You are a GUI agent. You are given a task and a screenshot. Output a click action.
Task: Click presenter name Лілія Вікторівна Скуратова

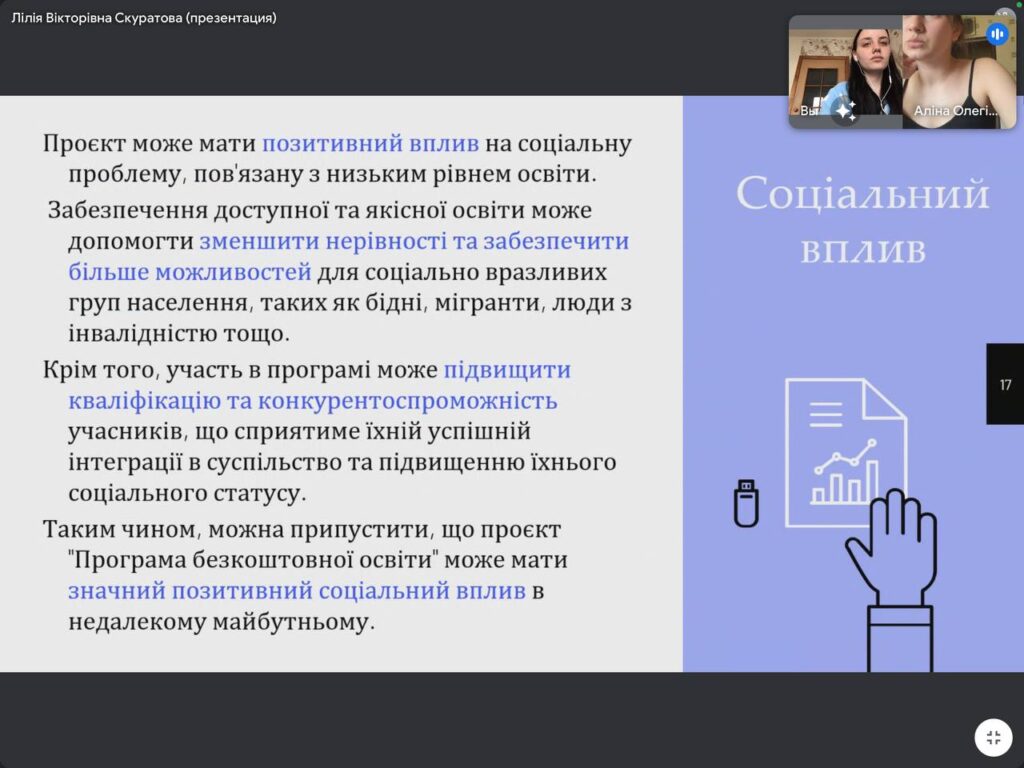[144, 18]
